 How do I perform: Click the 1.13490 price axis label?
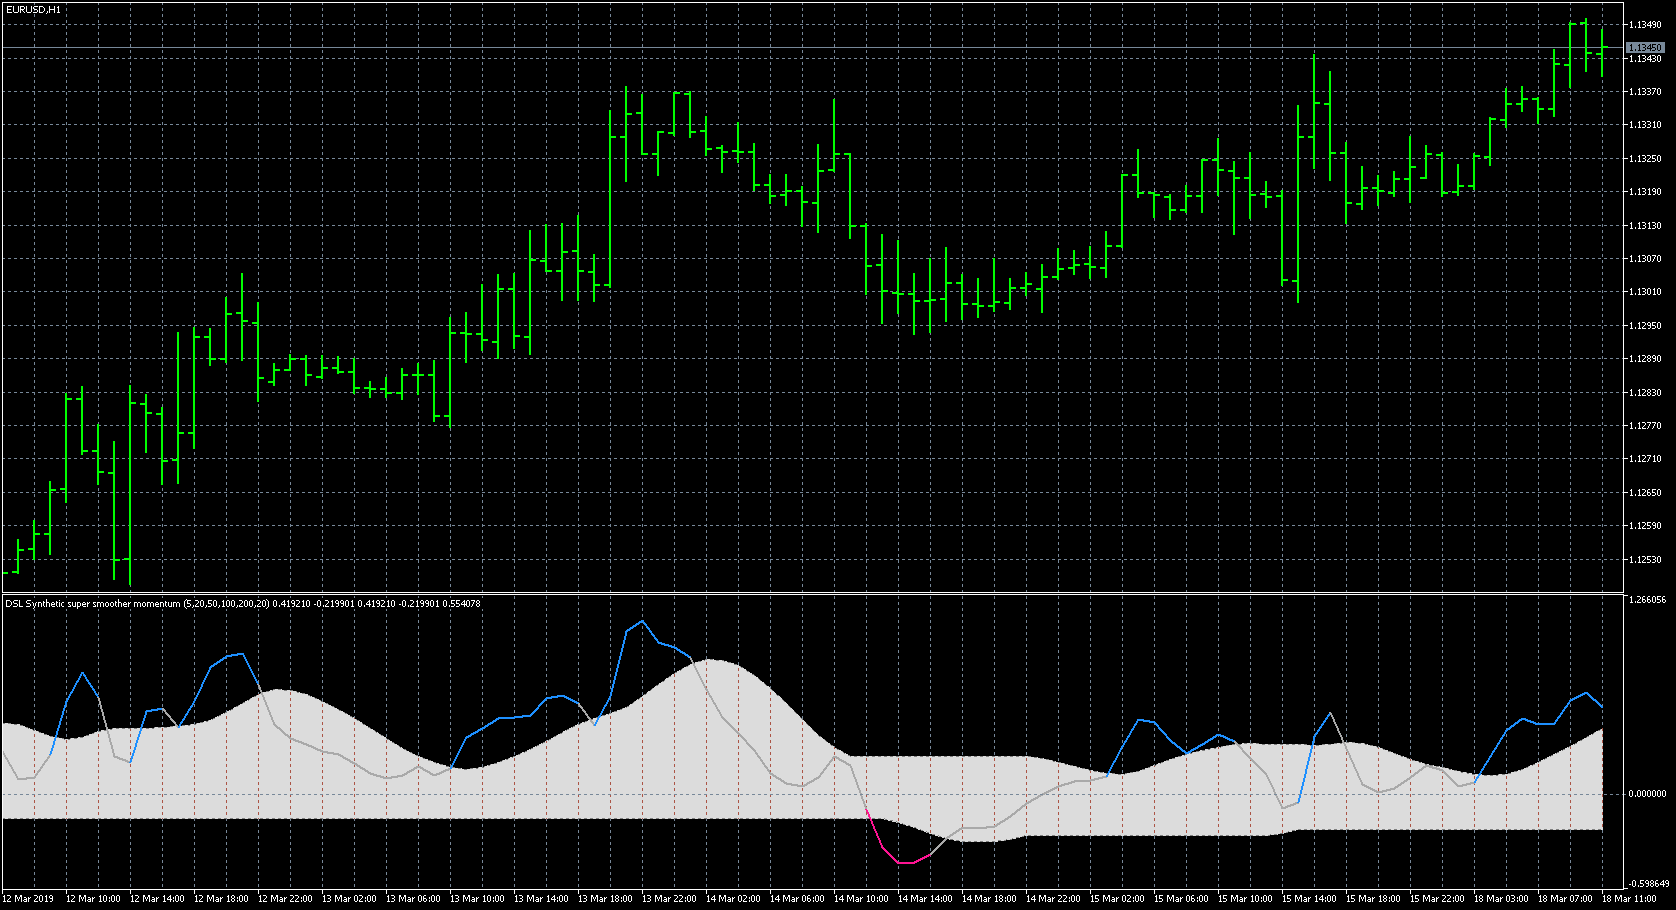pyautogui.click(x=1644, y=25)
